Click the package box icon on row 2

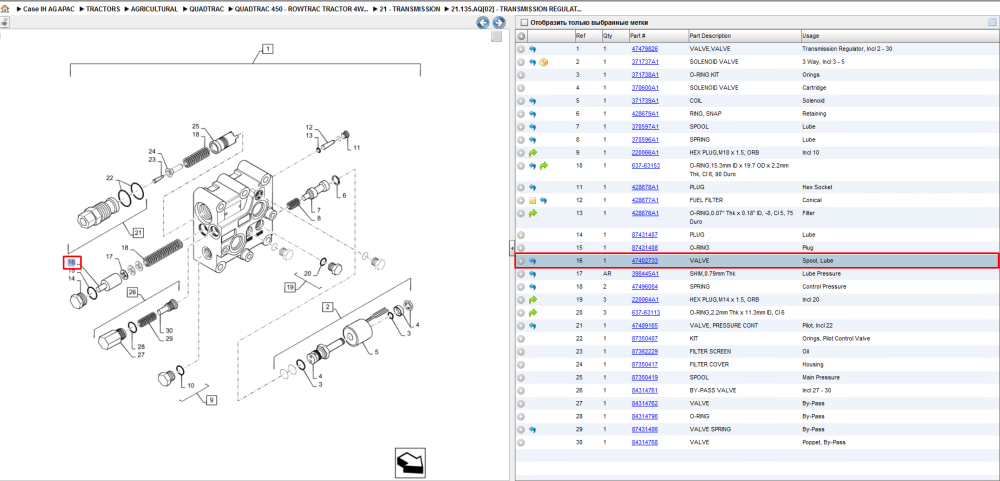[544, 62]
